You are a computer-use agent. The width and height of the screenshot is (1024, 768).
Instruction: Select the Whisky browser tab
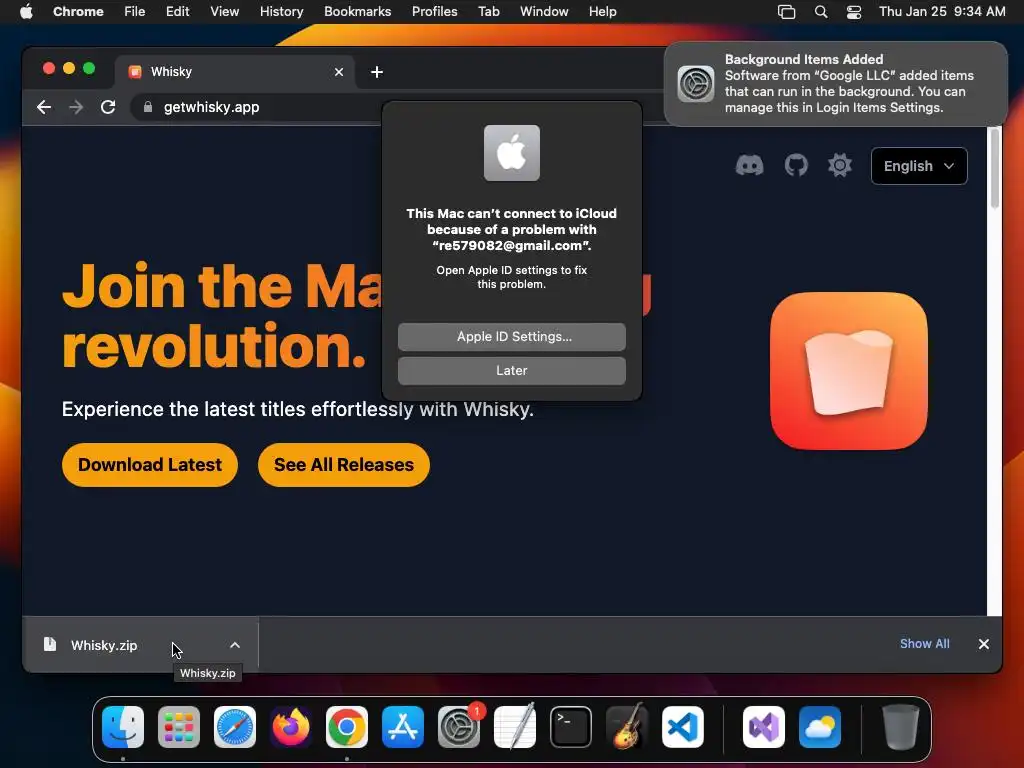(235, 72)
